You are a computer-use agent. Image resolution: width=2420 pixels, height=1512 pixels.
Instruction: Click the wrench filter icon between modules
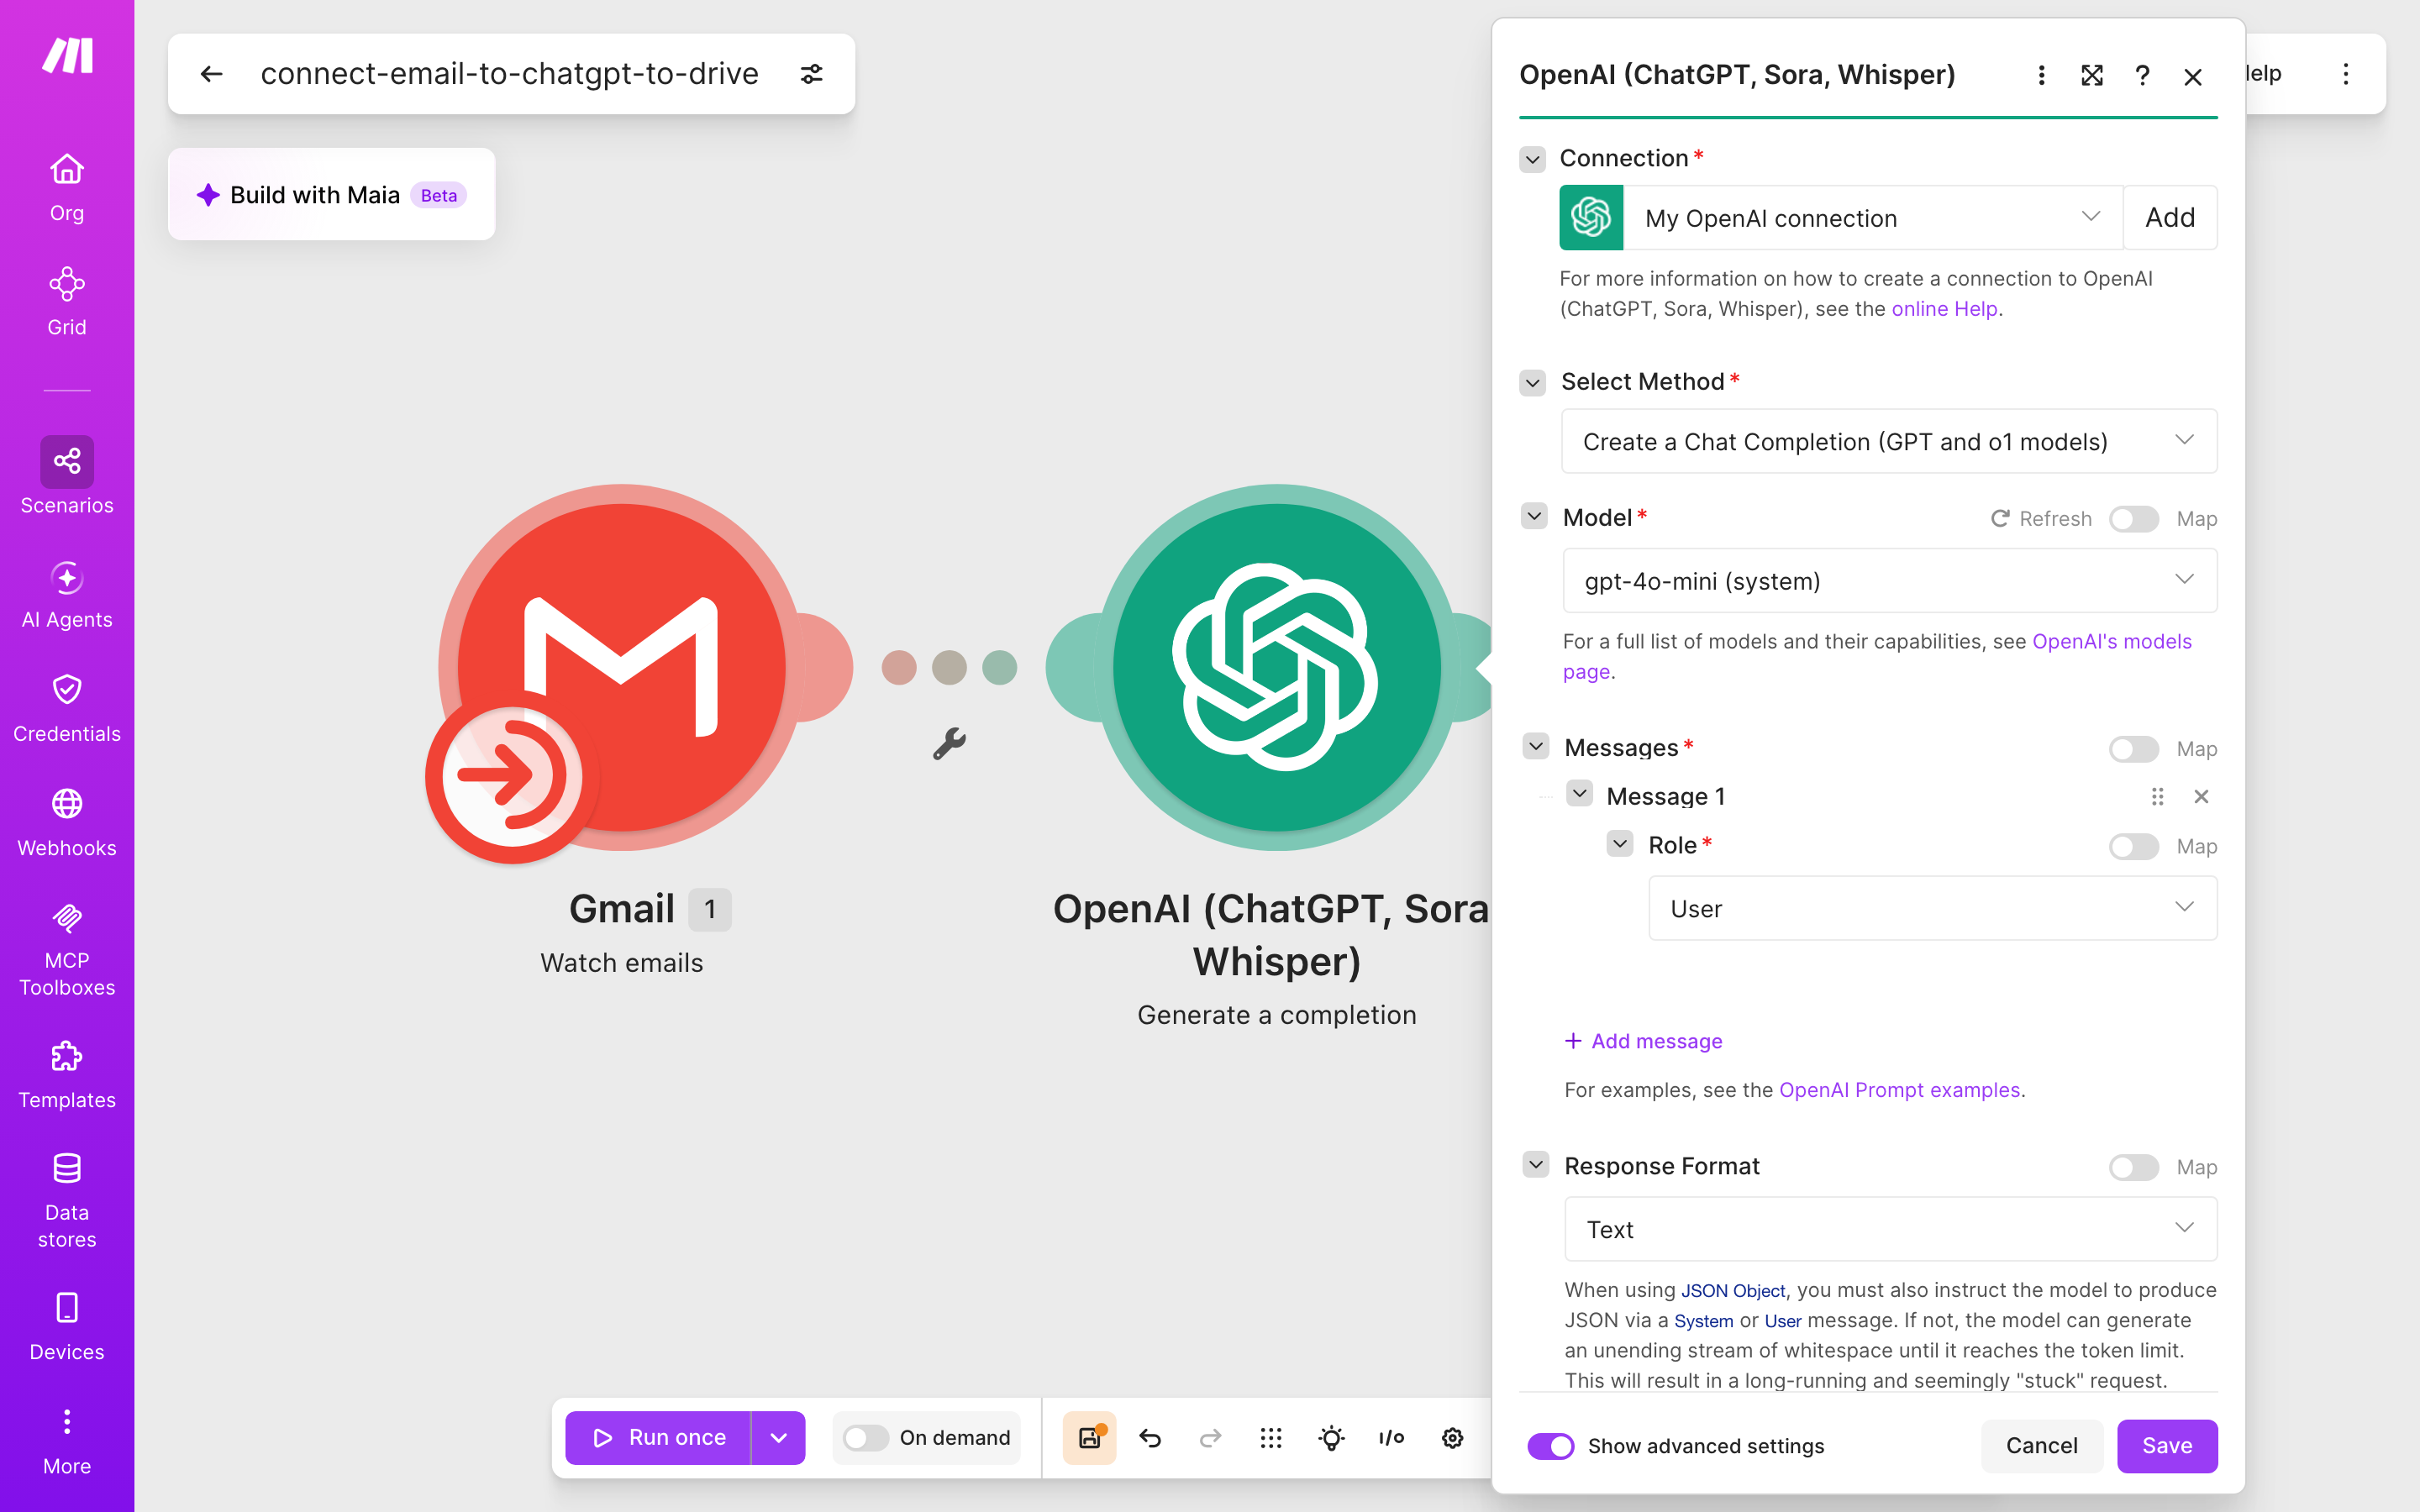949,744
